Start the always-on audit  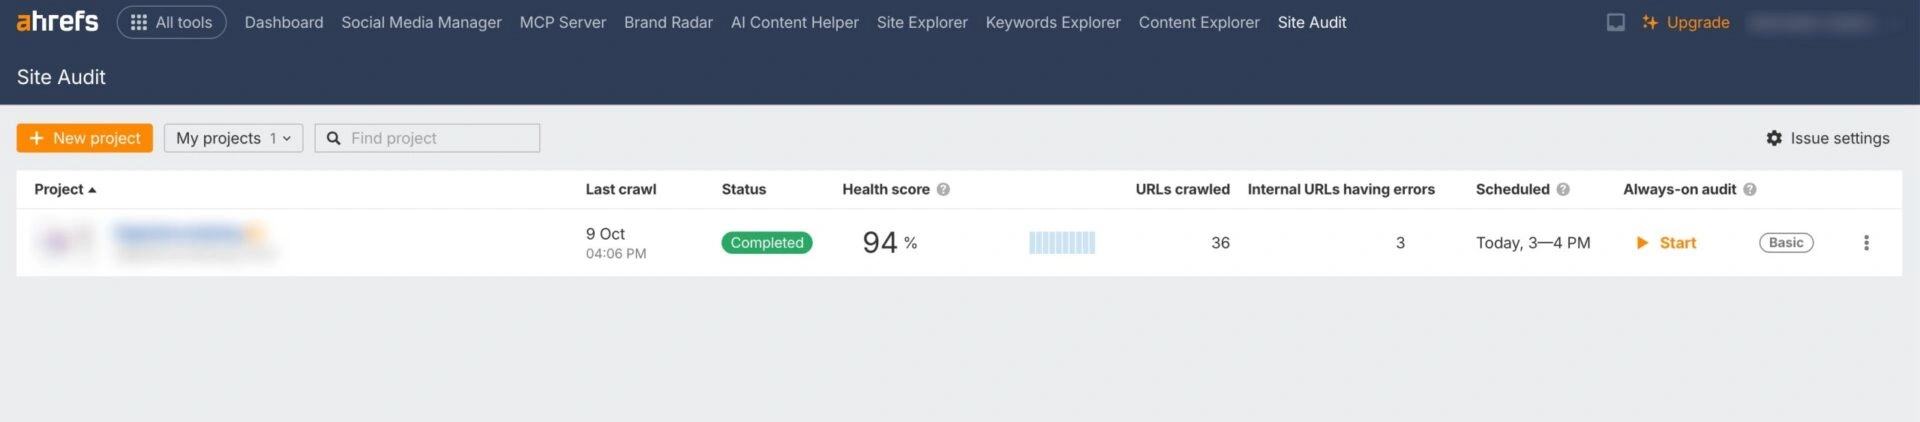[1667, 243]
